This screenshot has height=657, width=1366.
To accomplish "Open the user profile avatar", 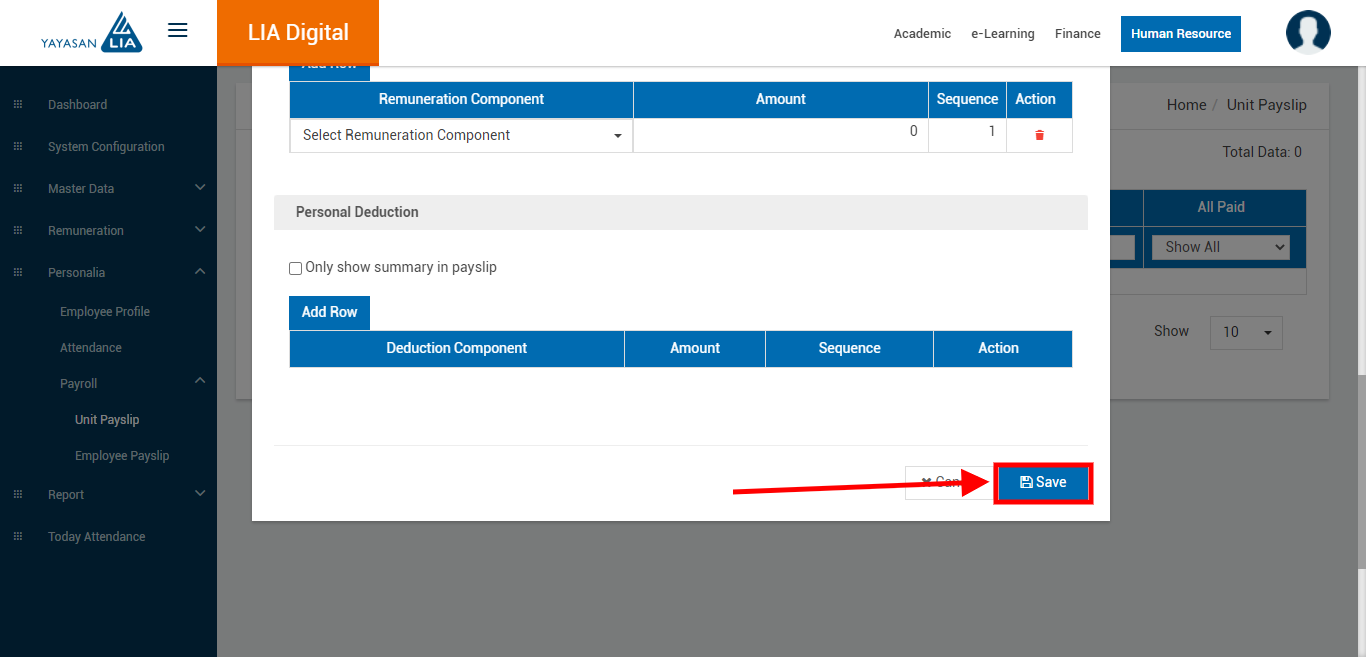I will pos(1307,33).
